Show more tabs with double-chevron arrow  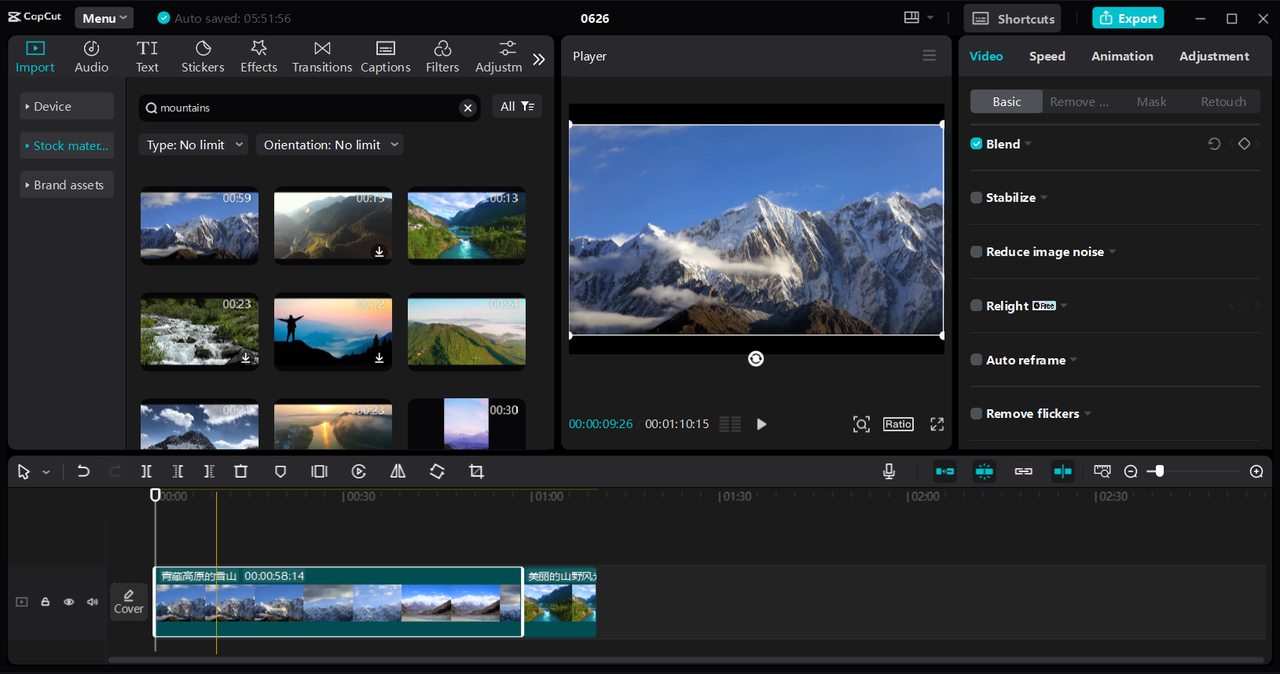coord(539,59)
